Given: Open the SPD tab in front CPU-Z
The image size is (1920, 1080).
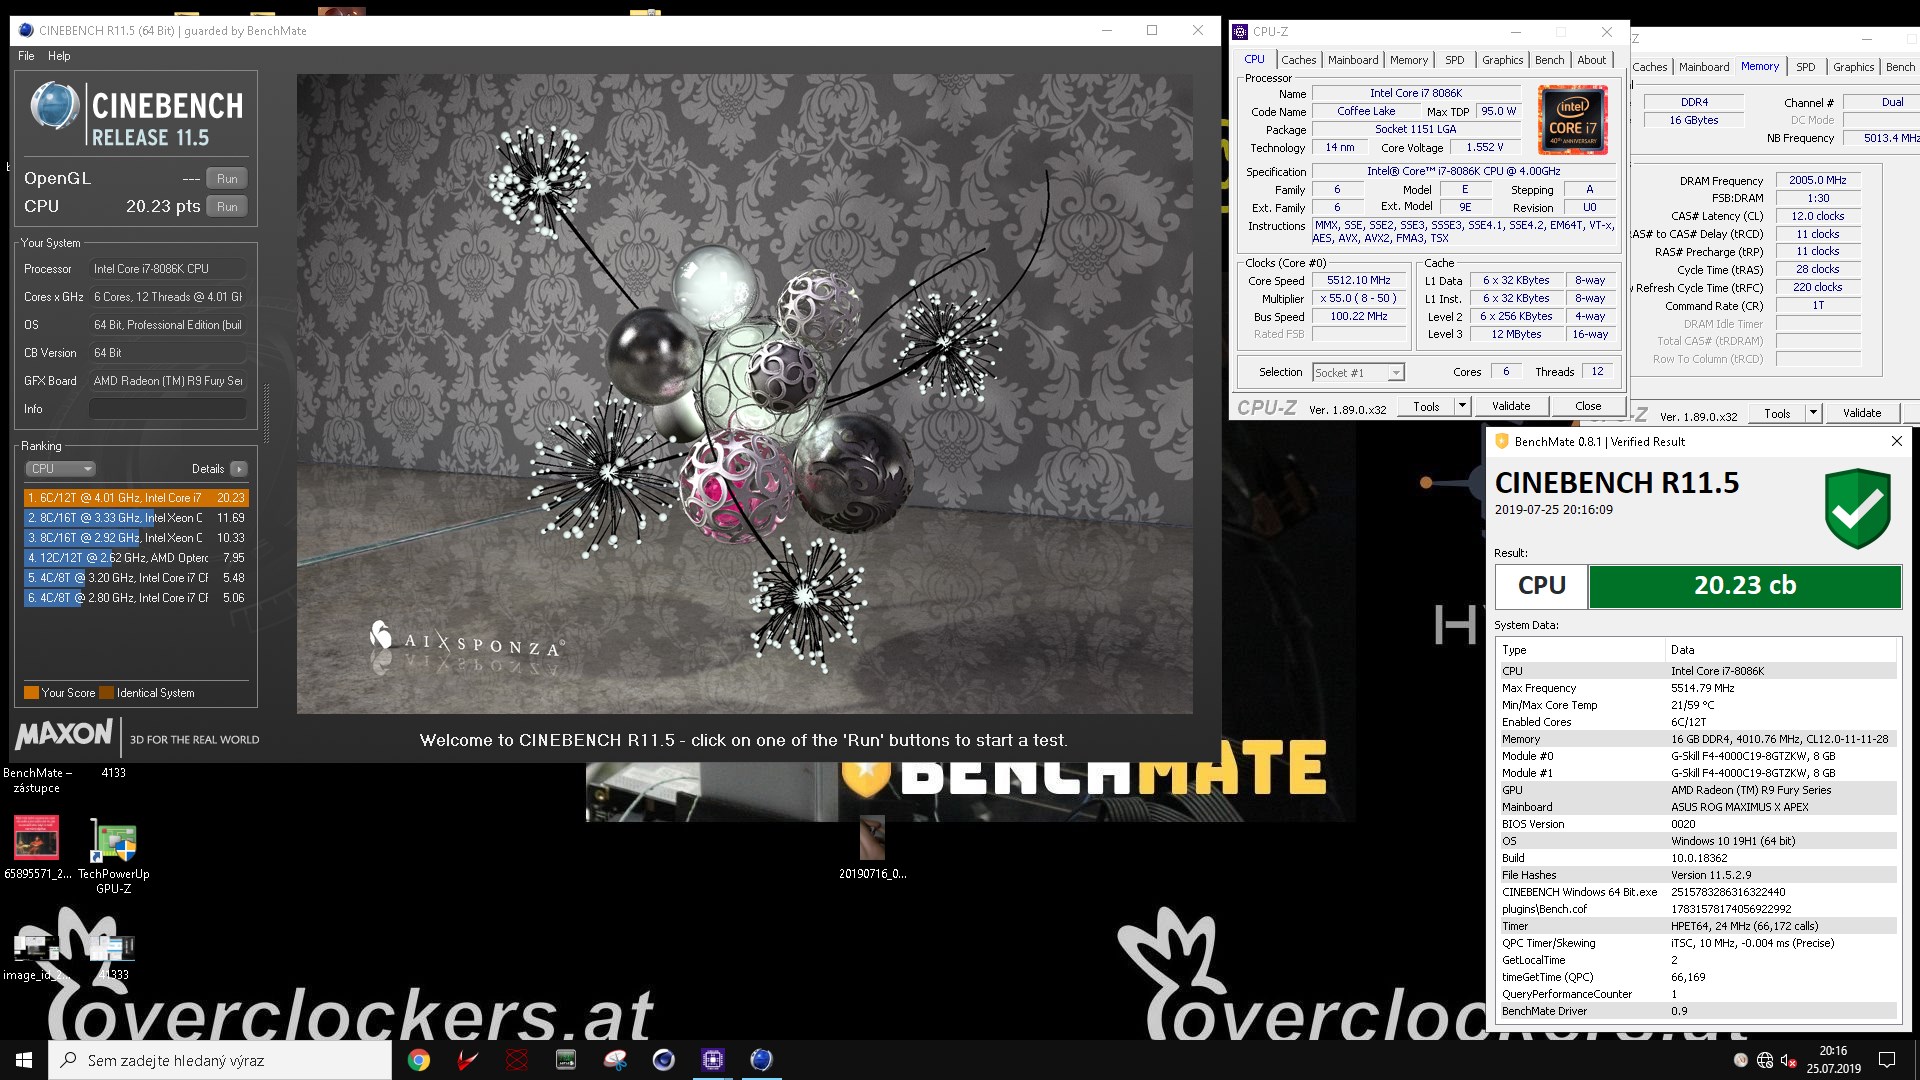Looking at the screenshot, I should tap(1454, 60).
